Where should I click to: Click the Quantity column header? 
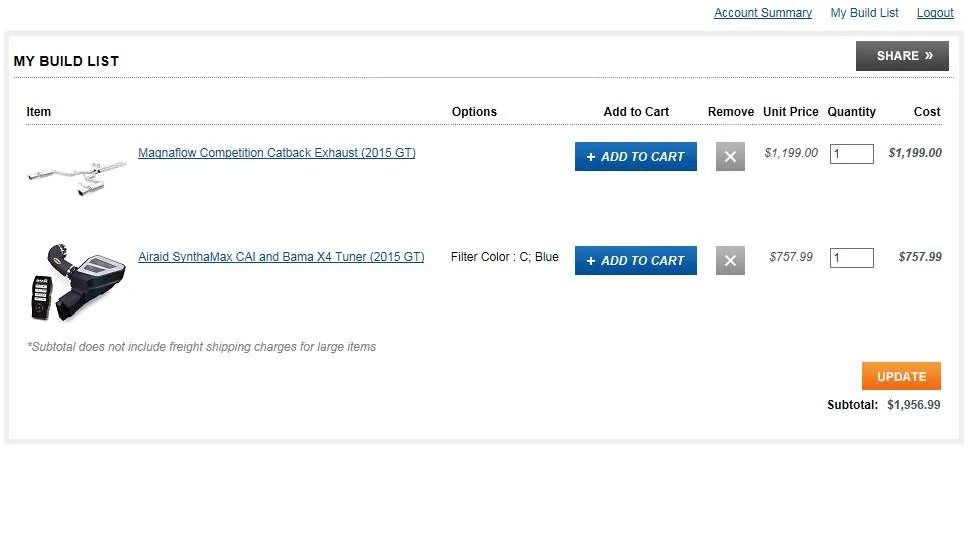pos(851,112)
